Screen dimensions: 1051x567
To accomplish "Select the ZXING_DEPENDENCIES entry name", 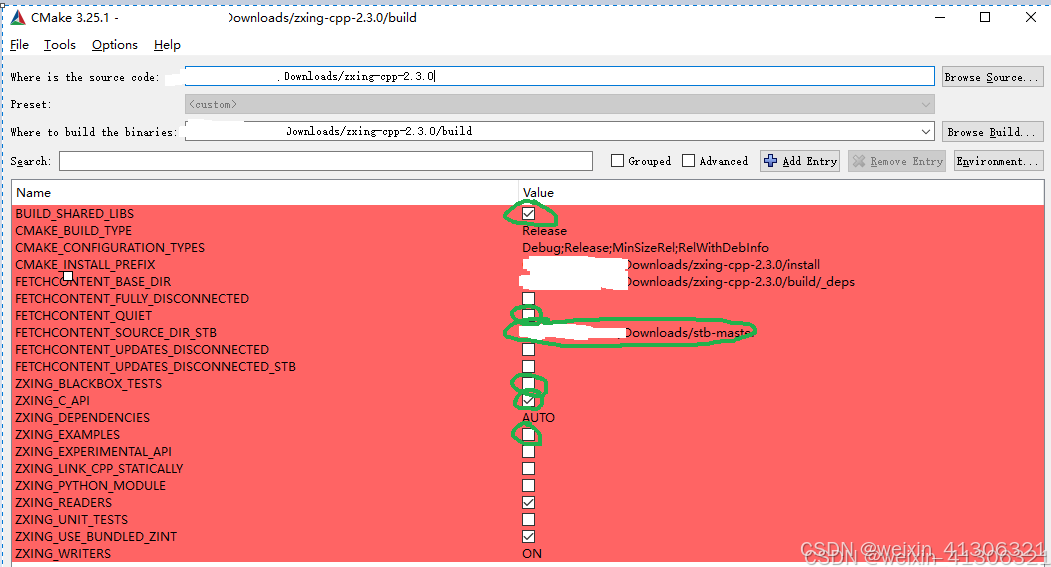I will click(x=82, y=418).
